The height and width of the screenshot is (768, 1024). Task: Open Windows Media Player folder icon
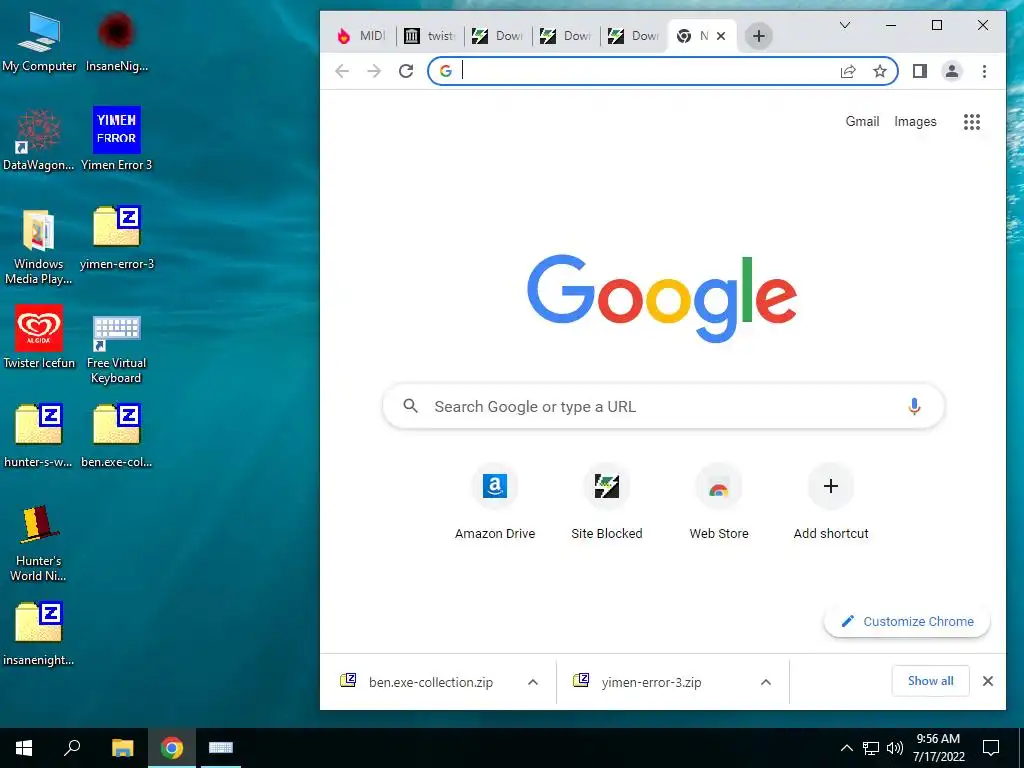(39, 247)
